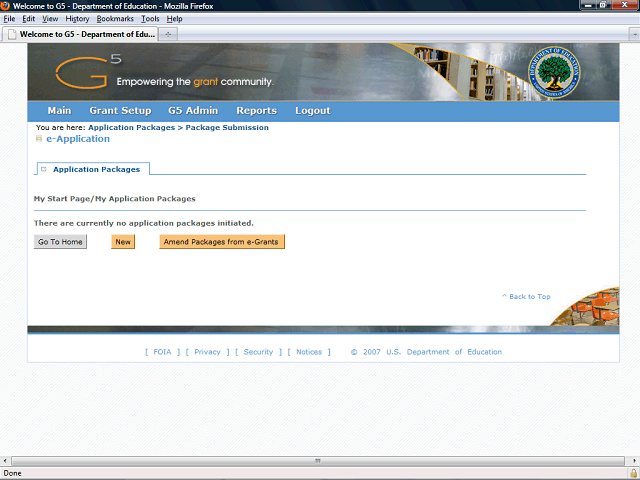Restore down the Firefox window

[603, 5]
